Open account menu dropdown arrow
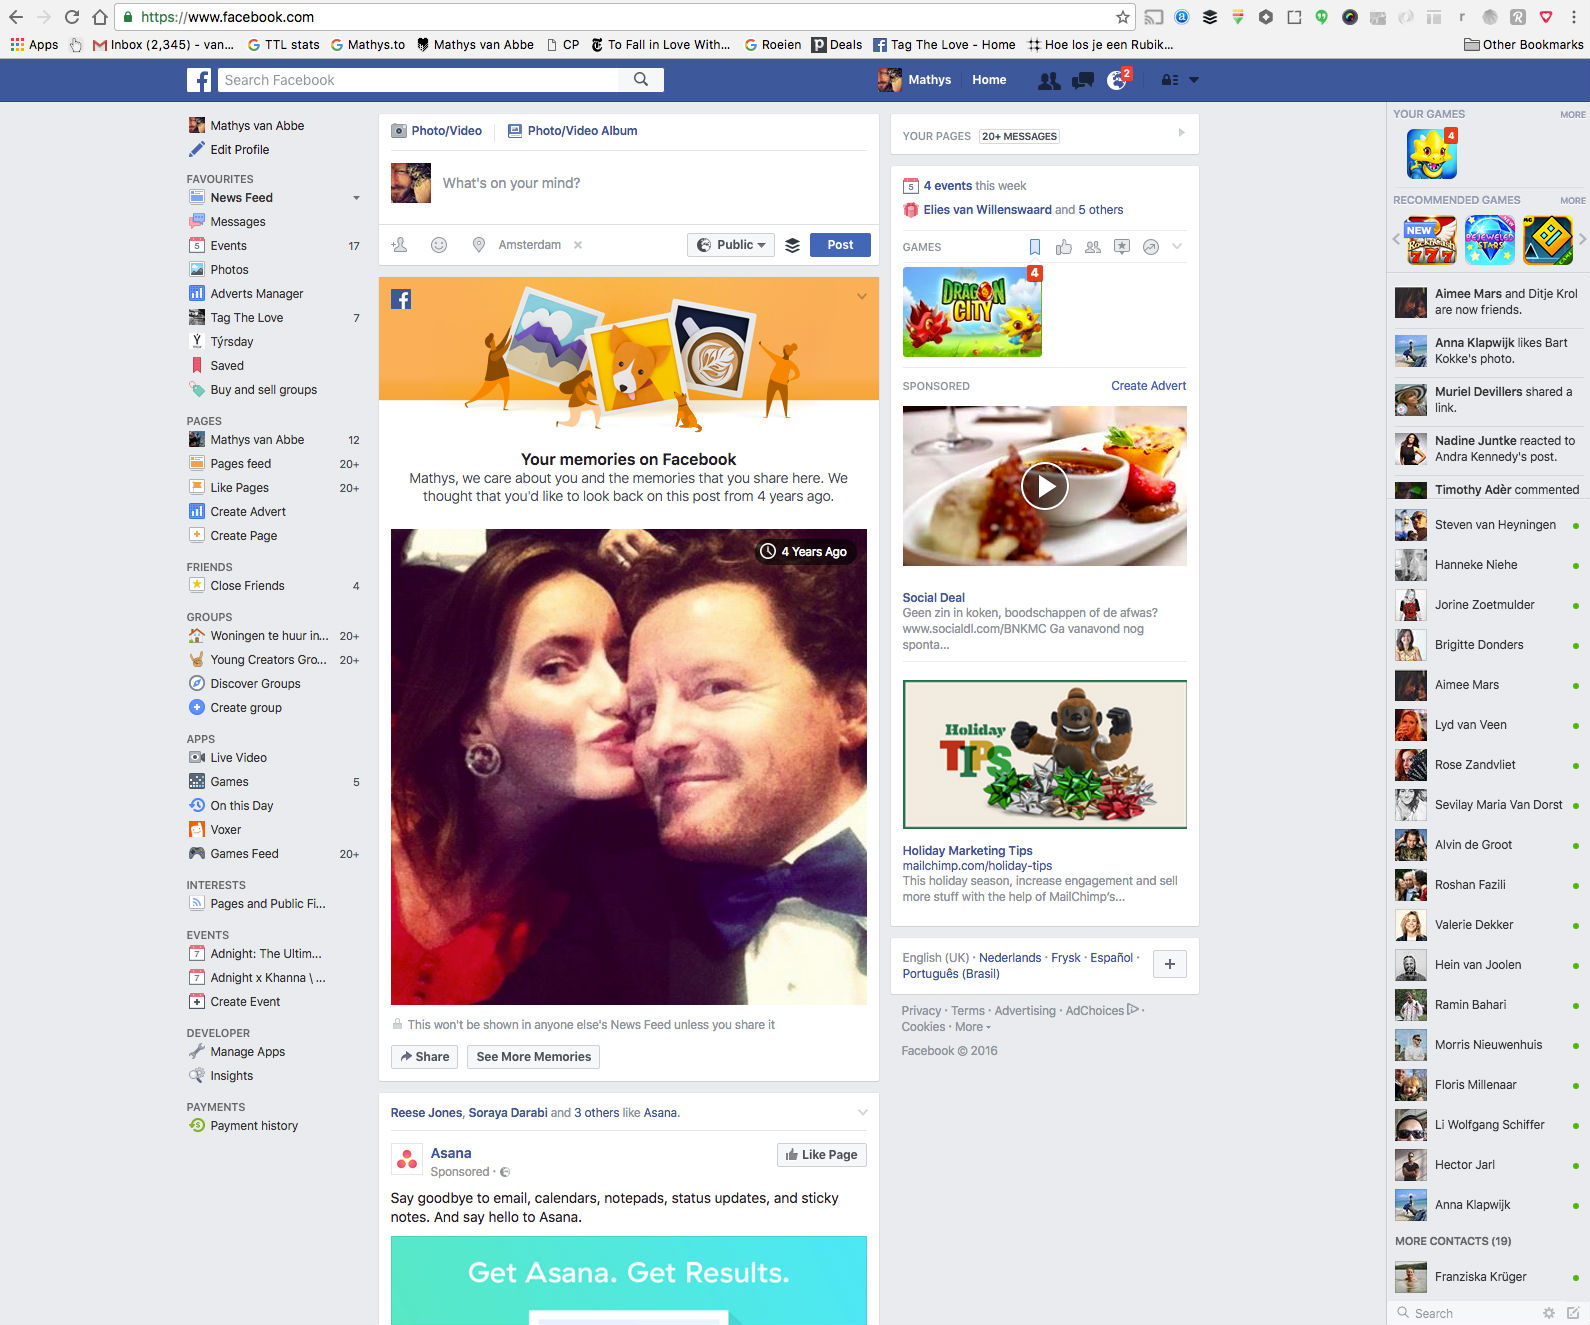The height and width of the screenshot is (1325, 1590). 1193,80
